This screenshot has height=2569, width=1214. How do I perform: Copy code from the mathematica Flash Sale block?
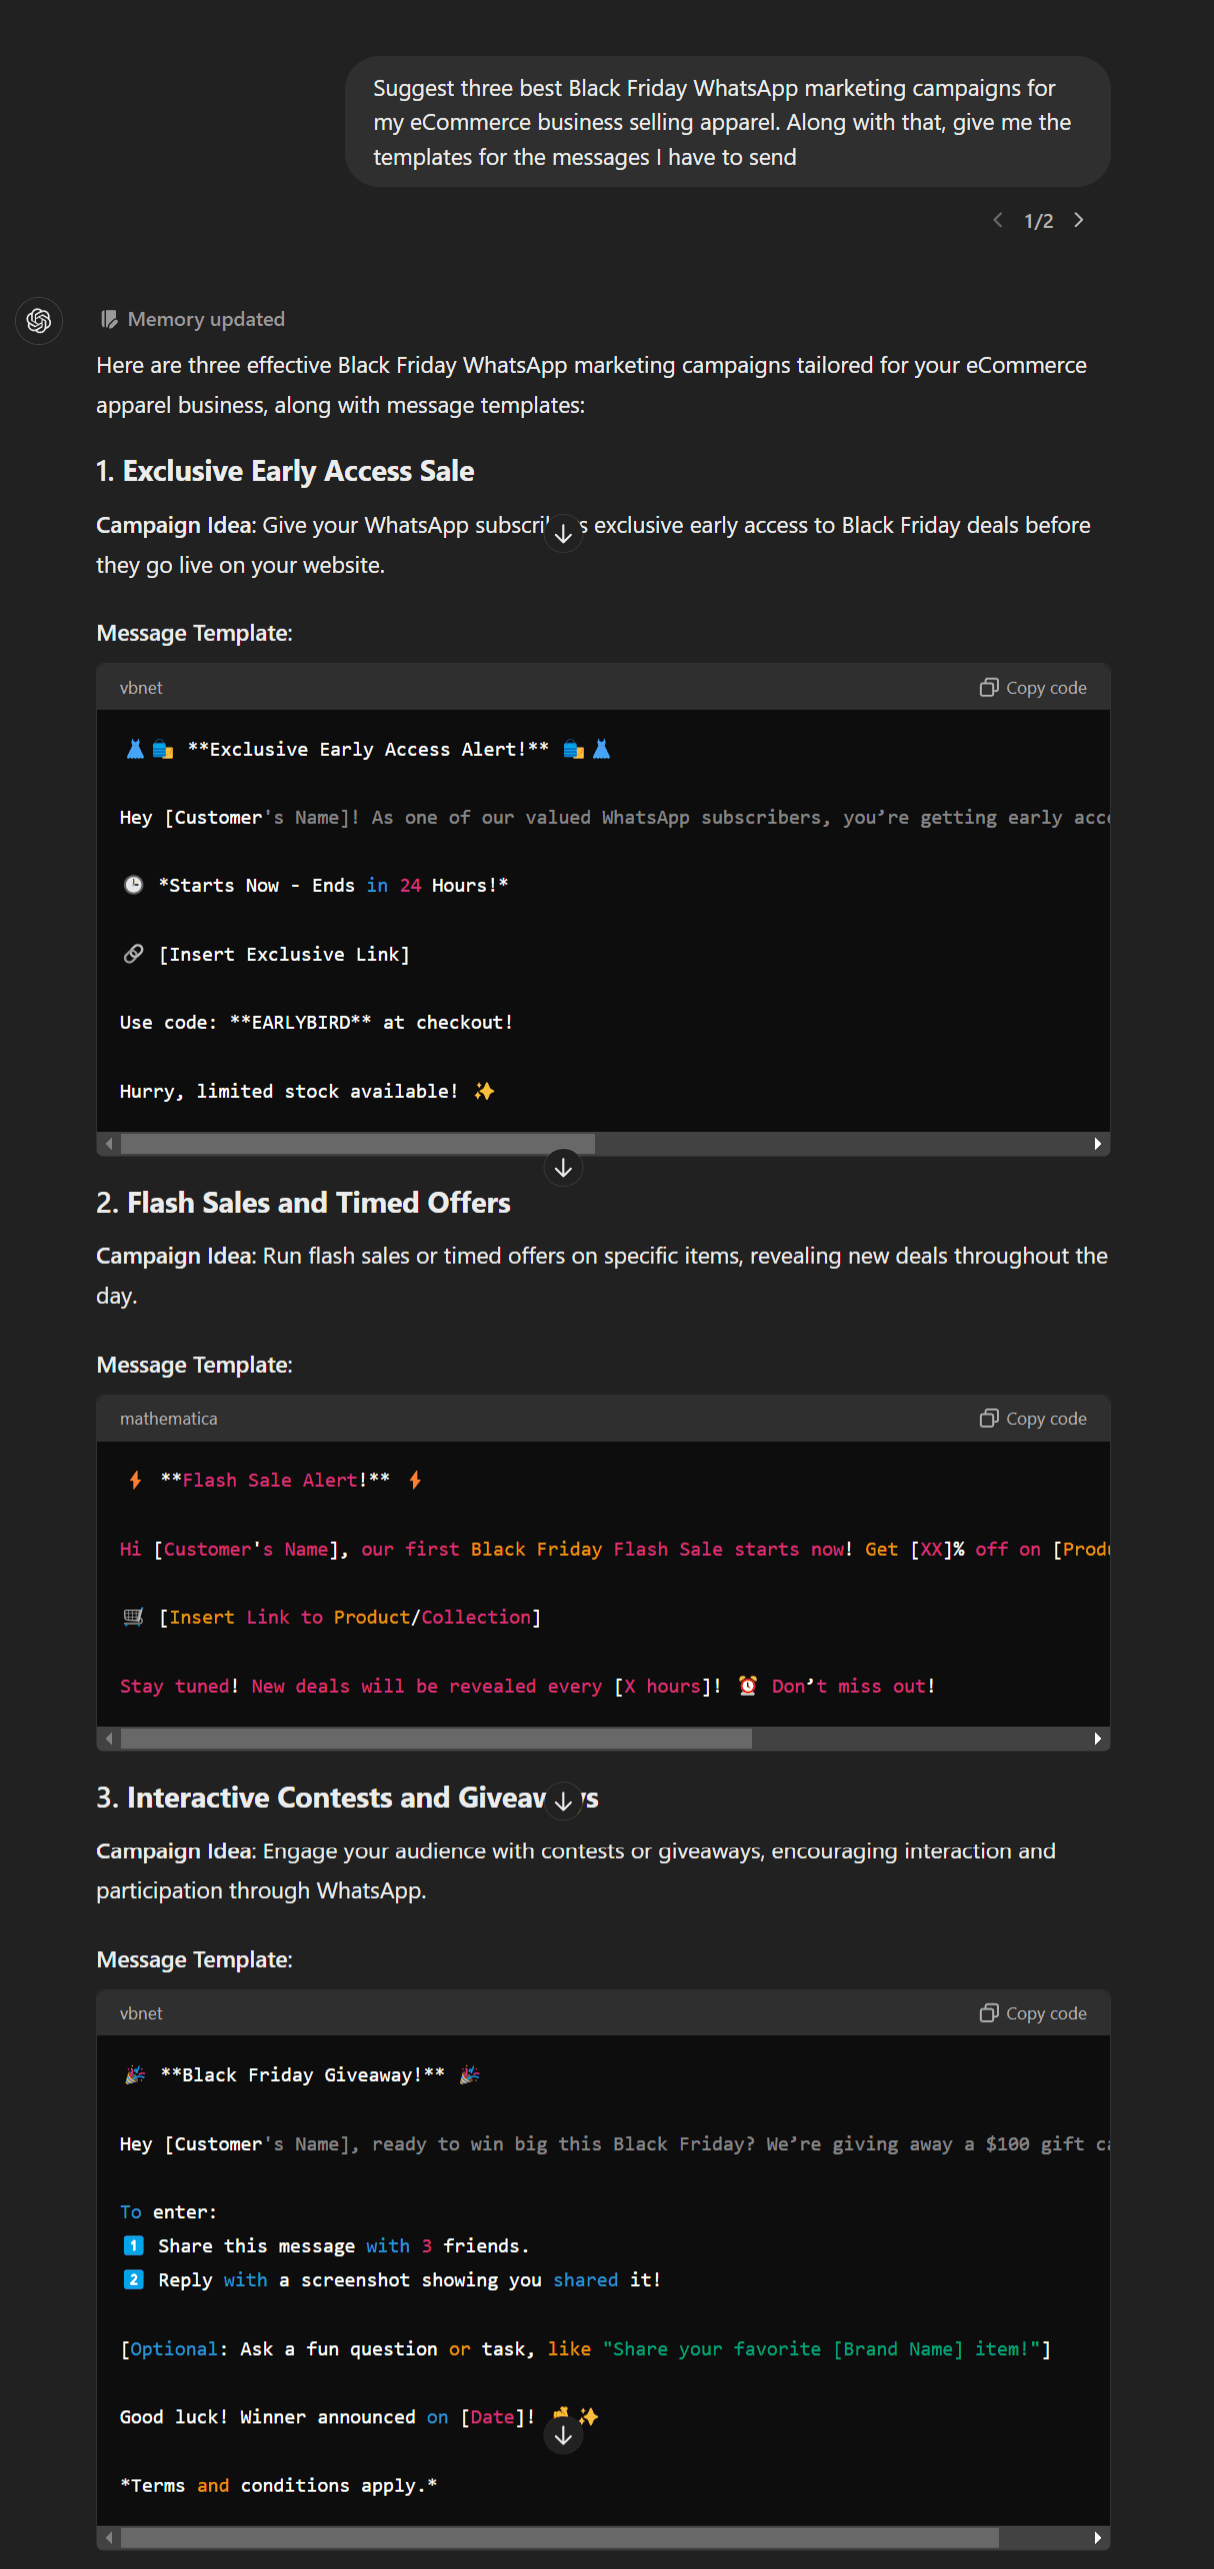pos(1033,1419)
